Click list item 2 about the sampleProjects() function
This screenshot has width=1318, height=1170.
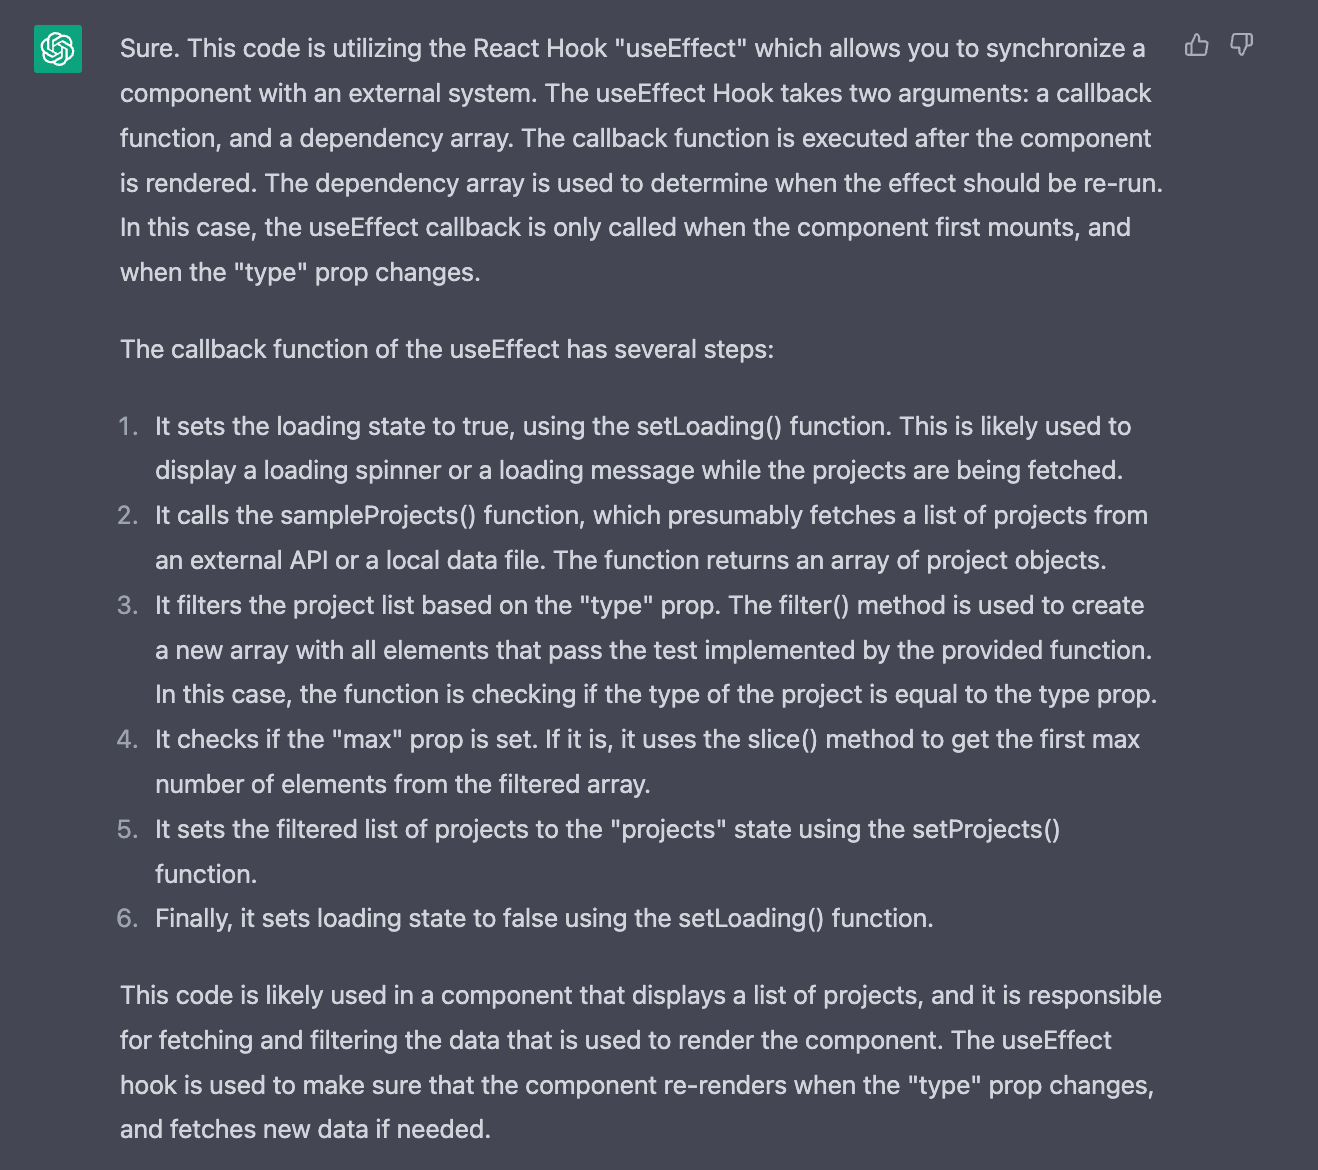(x=650, y=538)
